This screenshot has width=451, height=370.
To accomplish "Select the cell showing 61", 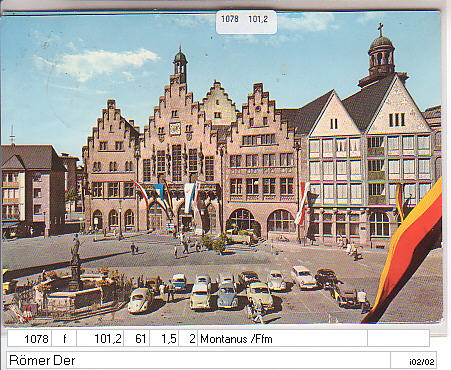I will pyautogui.click(x=137, y=339).
